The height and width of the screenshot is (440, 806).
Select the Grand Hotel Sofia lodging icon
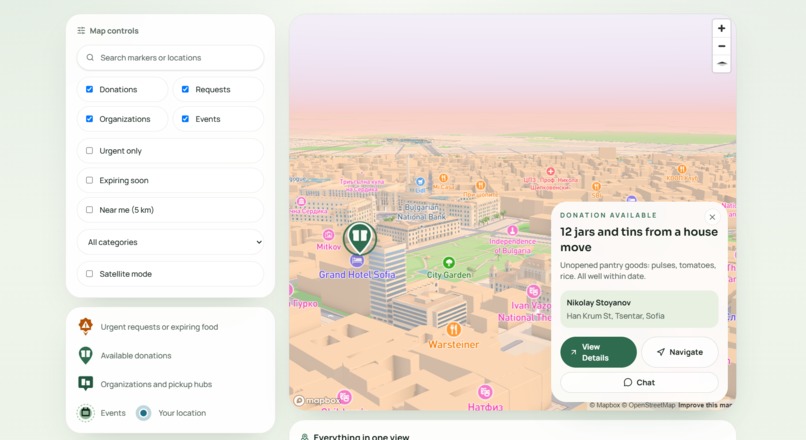coord(357,261)
